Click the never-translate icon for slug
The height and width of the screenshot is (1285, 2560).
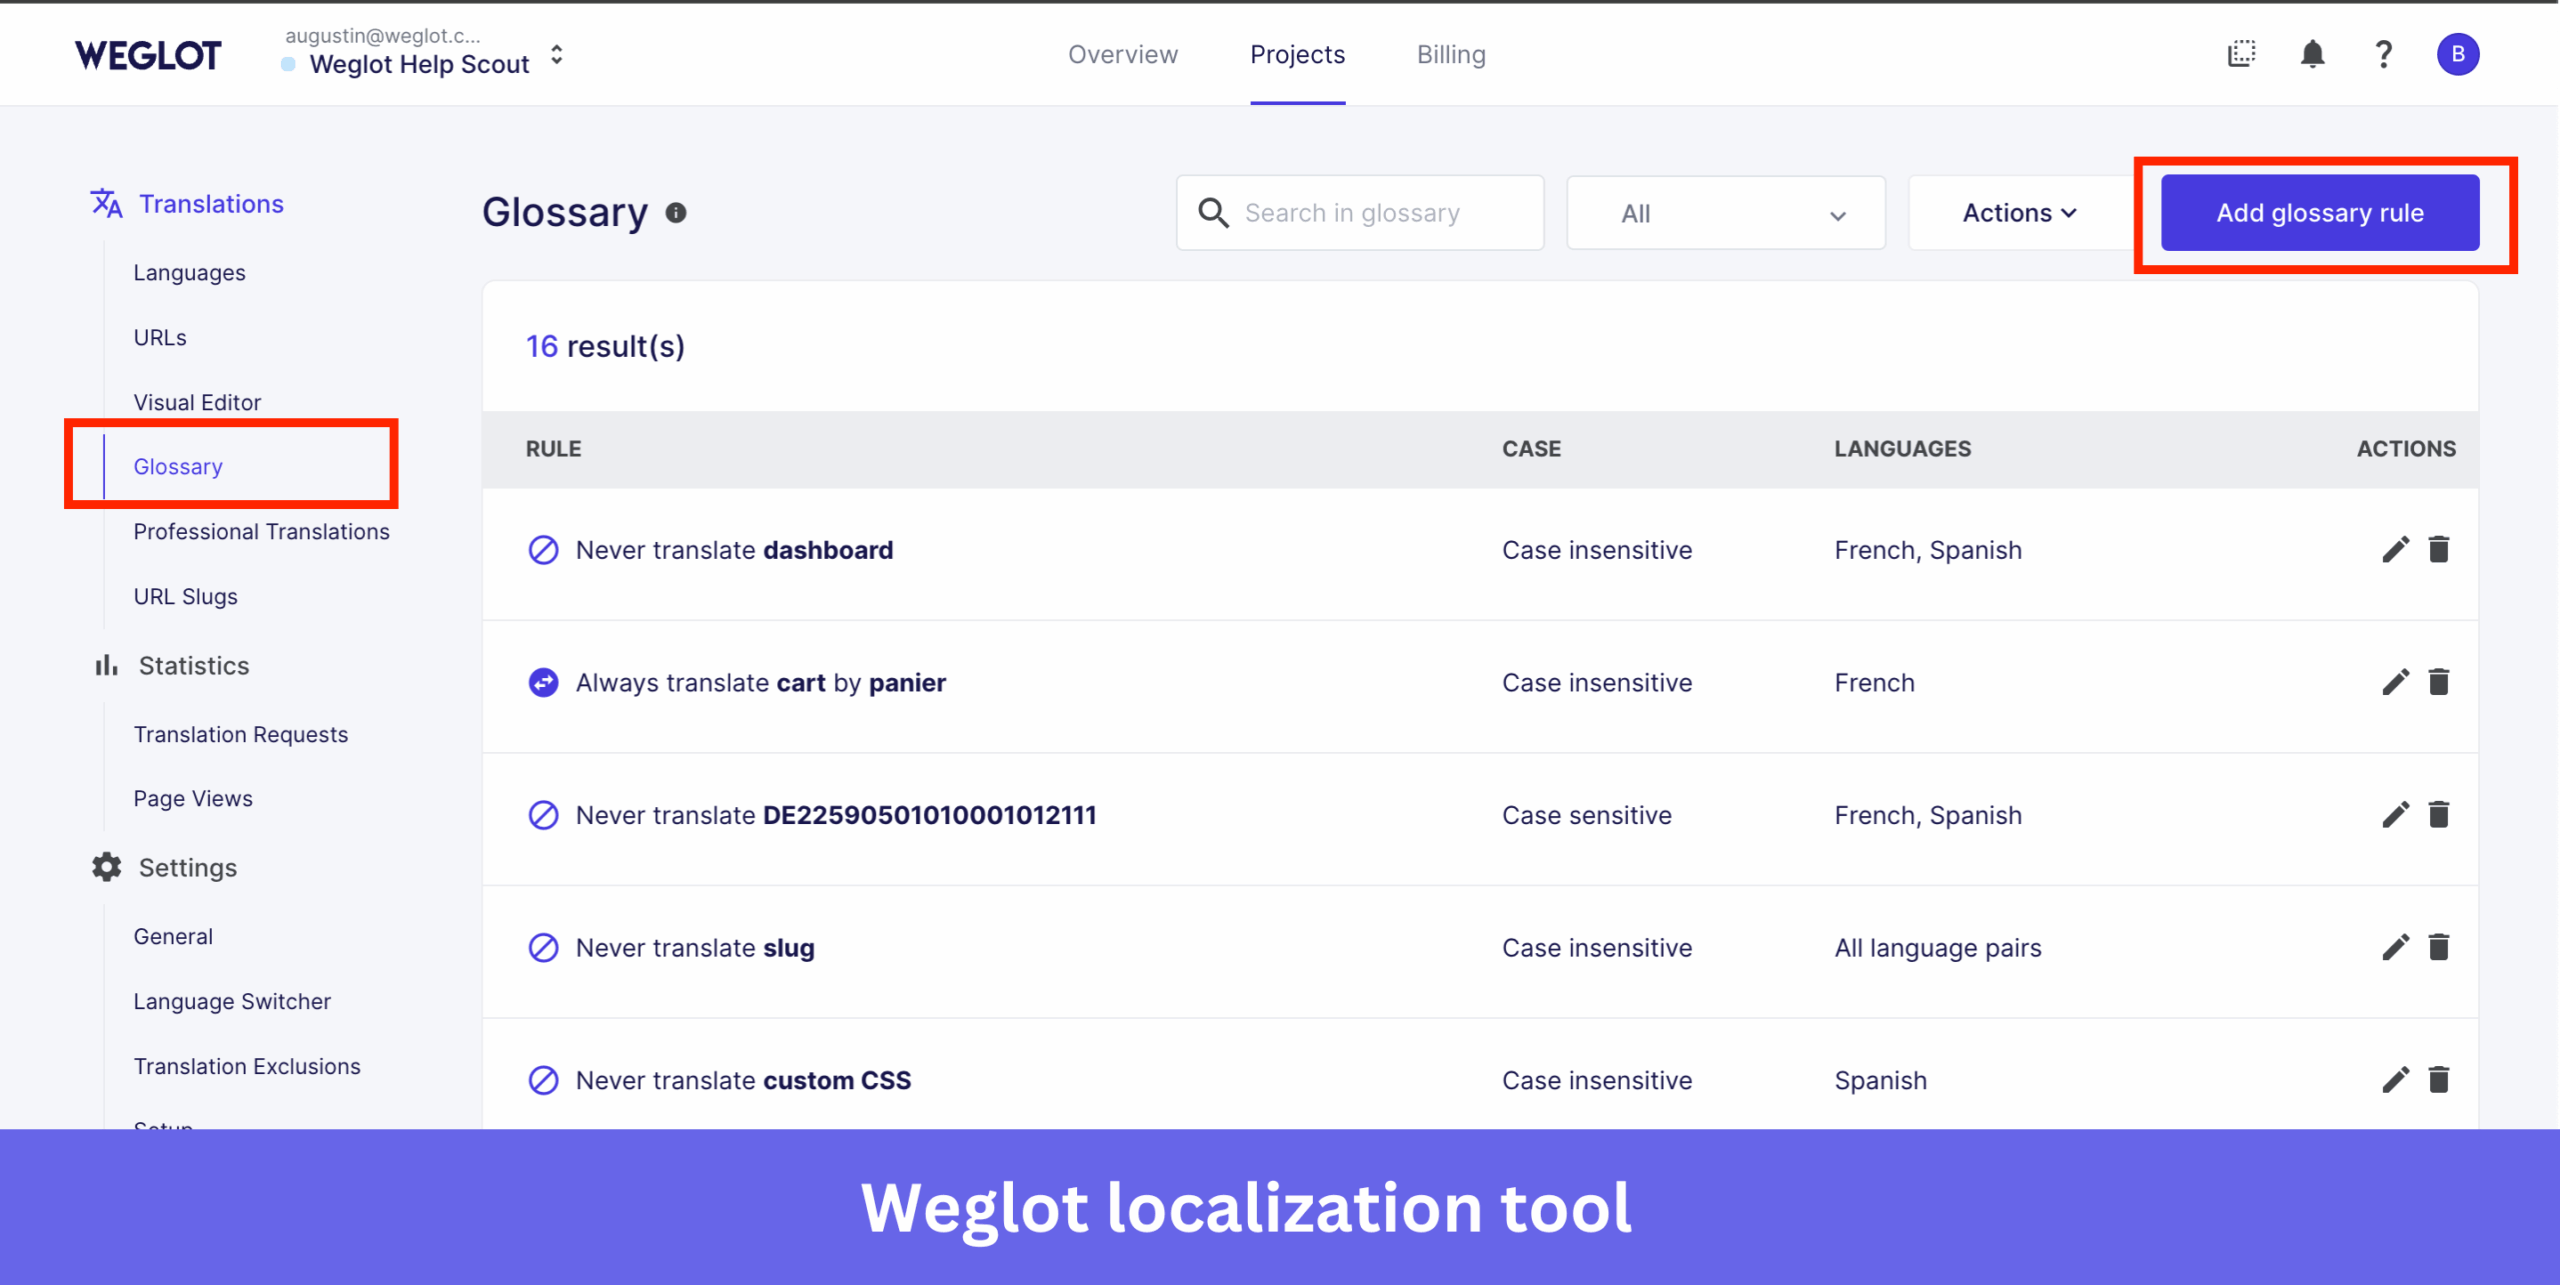click(543, 947)
